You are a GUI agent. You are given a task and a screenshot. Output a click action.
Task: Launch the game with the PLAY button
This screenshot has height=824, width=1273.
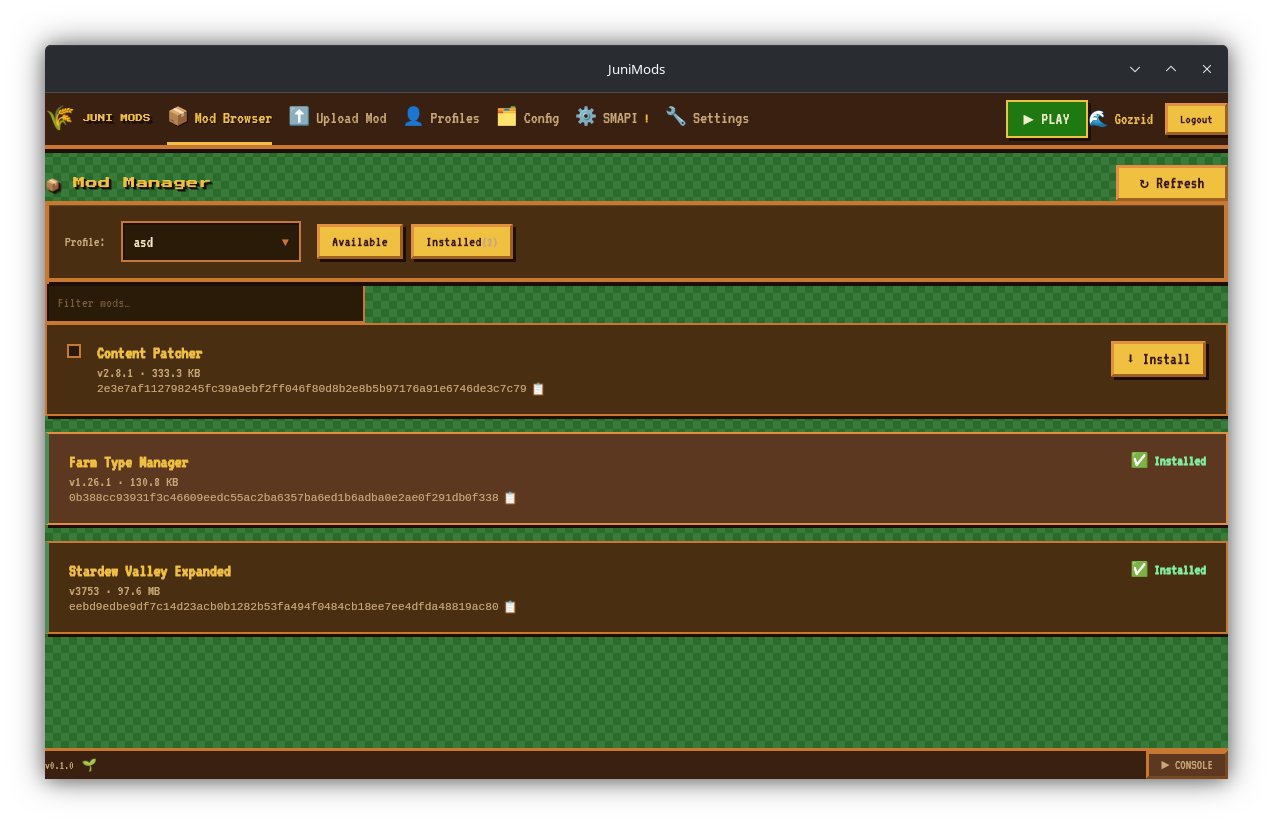1047,119
